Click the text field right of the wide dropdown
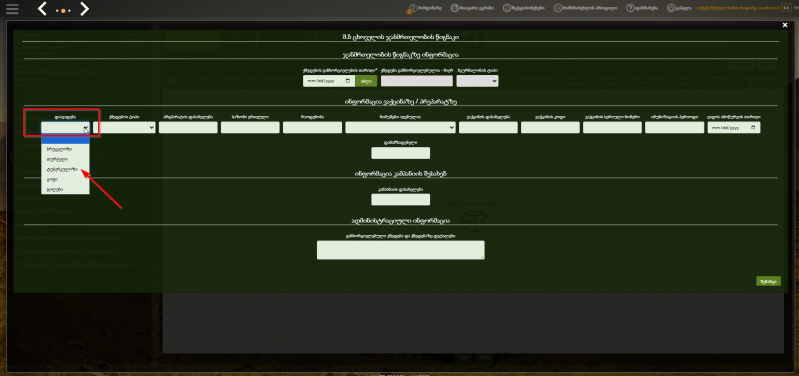 coord(488,127)
